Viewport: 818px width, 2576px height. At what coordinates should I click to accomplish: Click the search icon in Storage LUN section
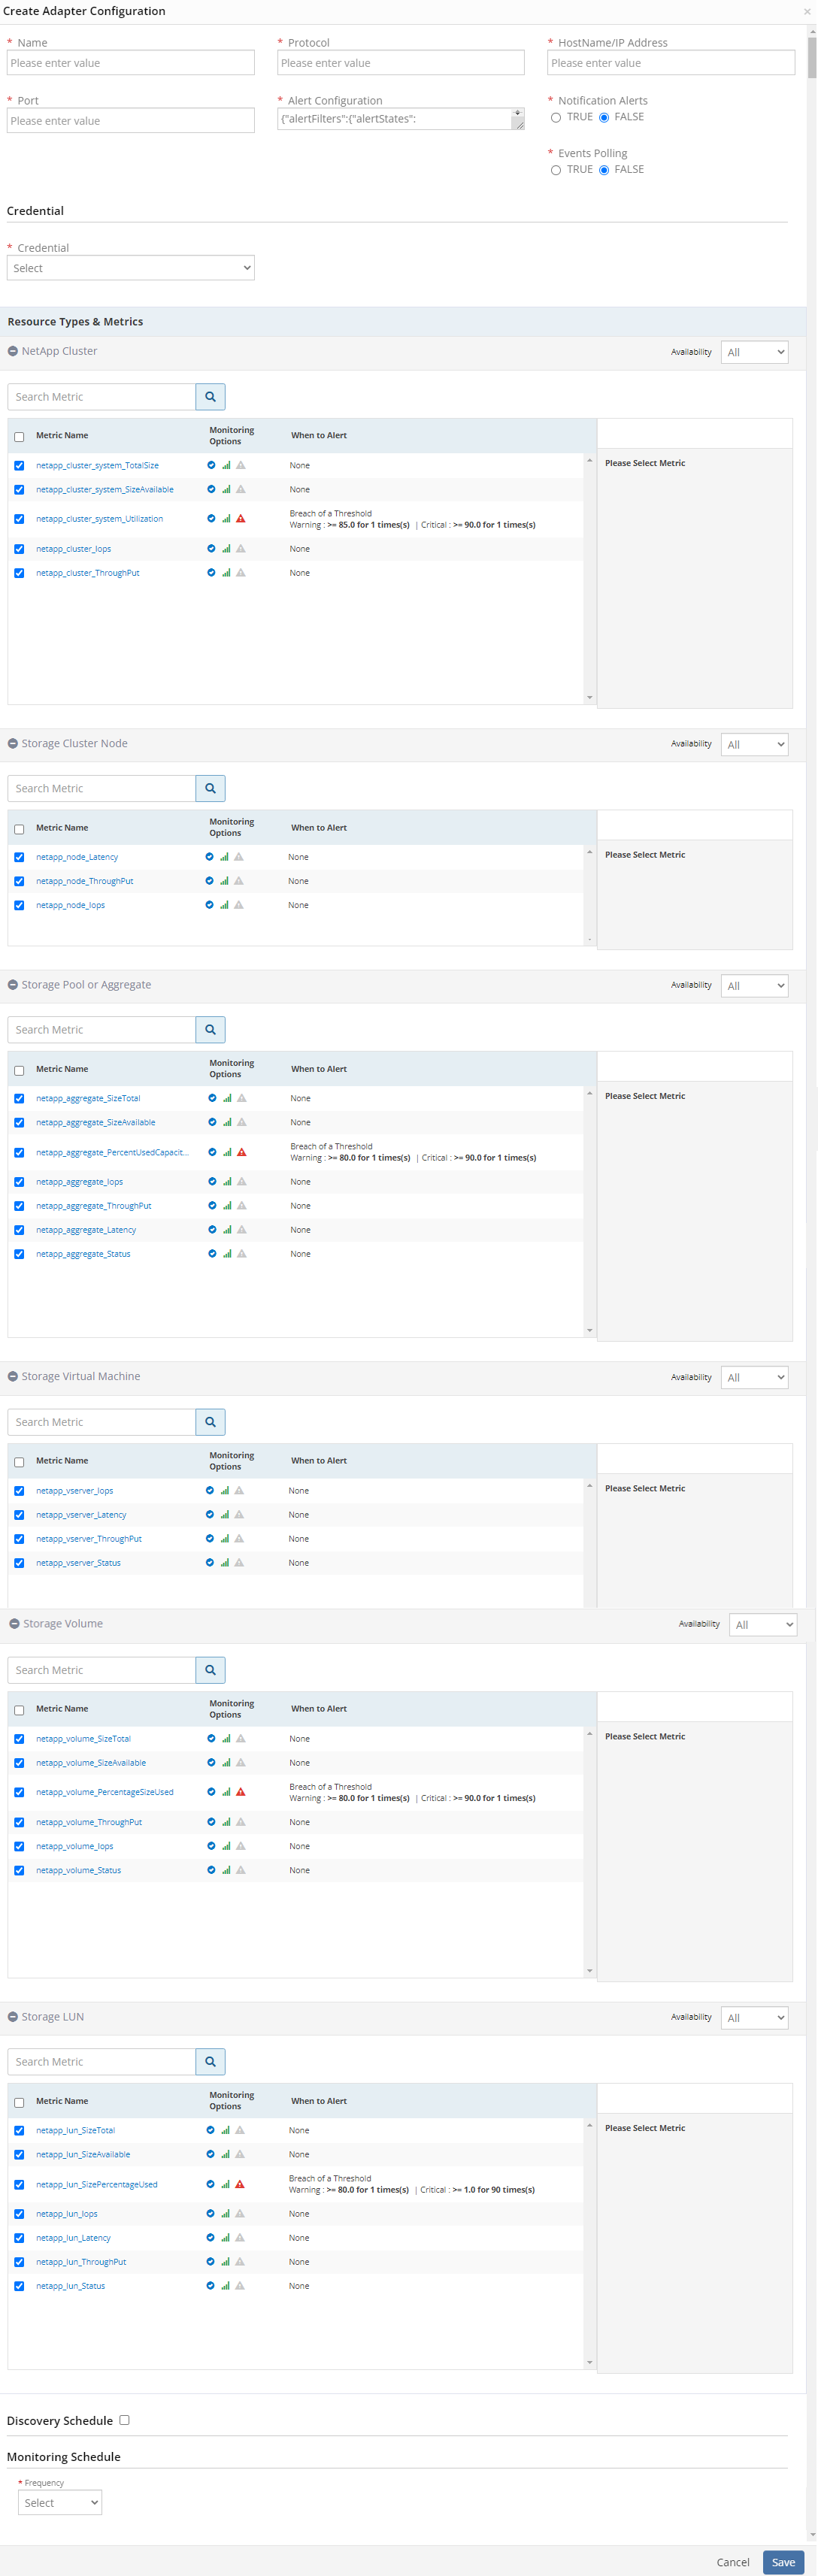click(x=210, y=2062)
